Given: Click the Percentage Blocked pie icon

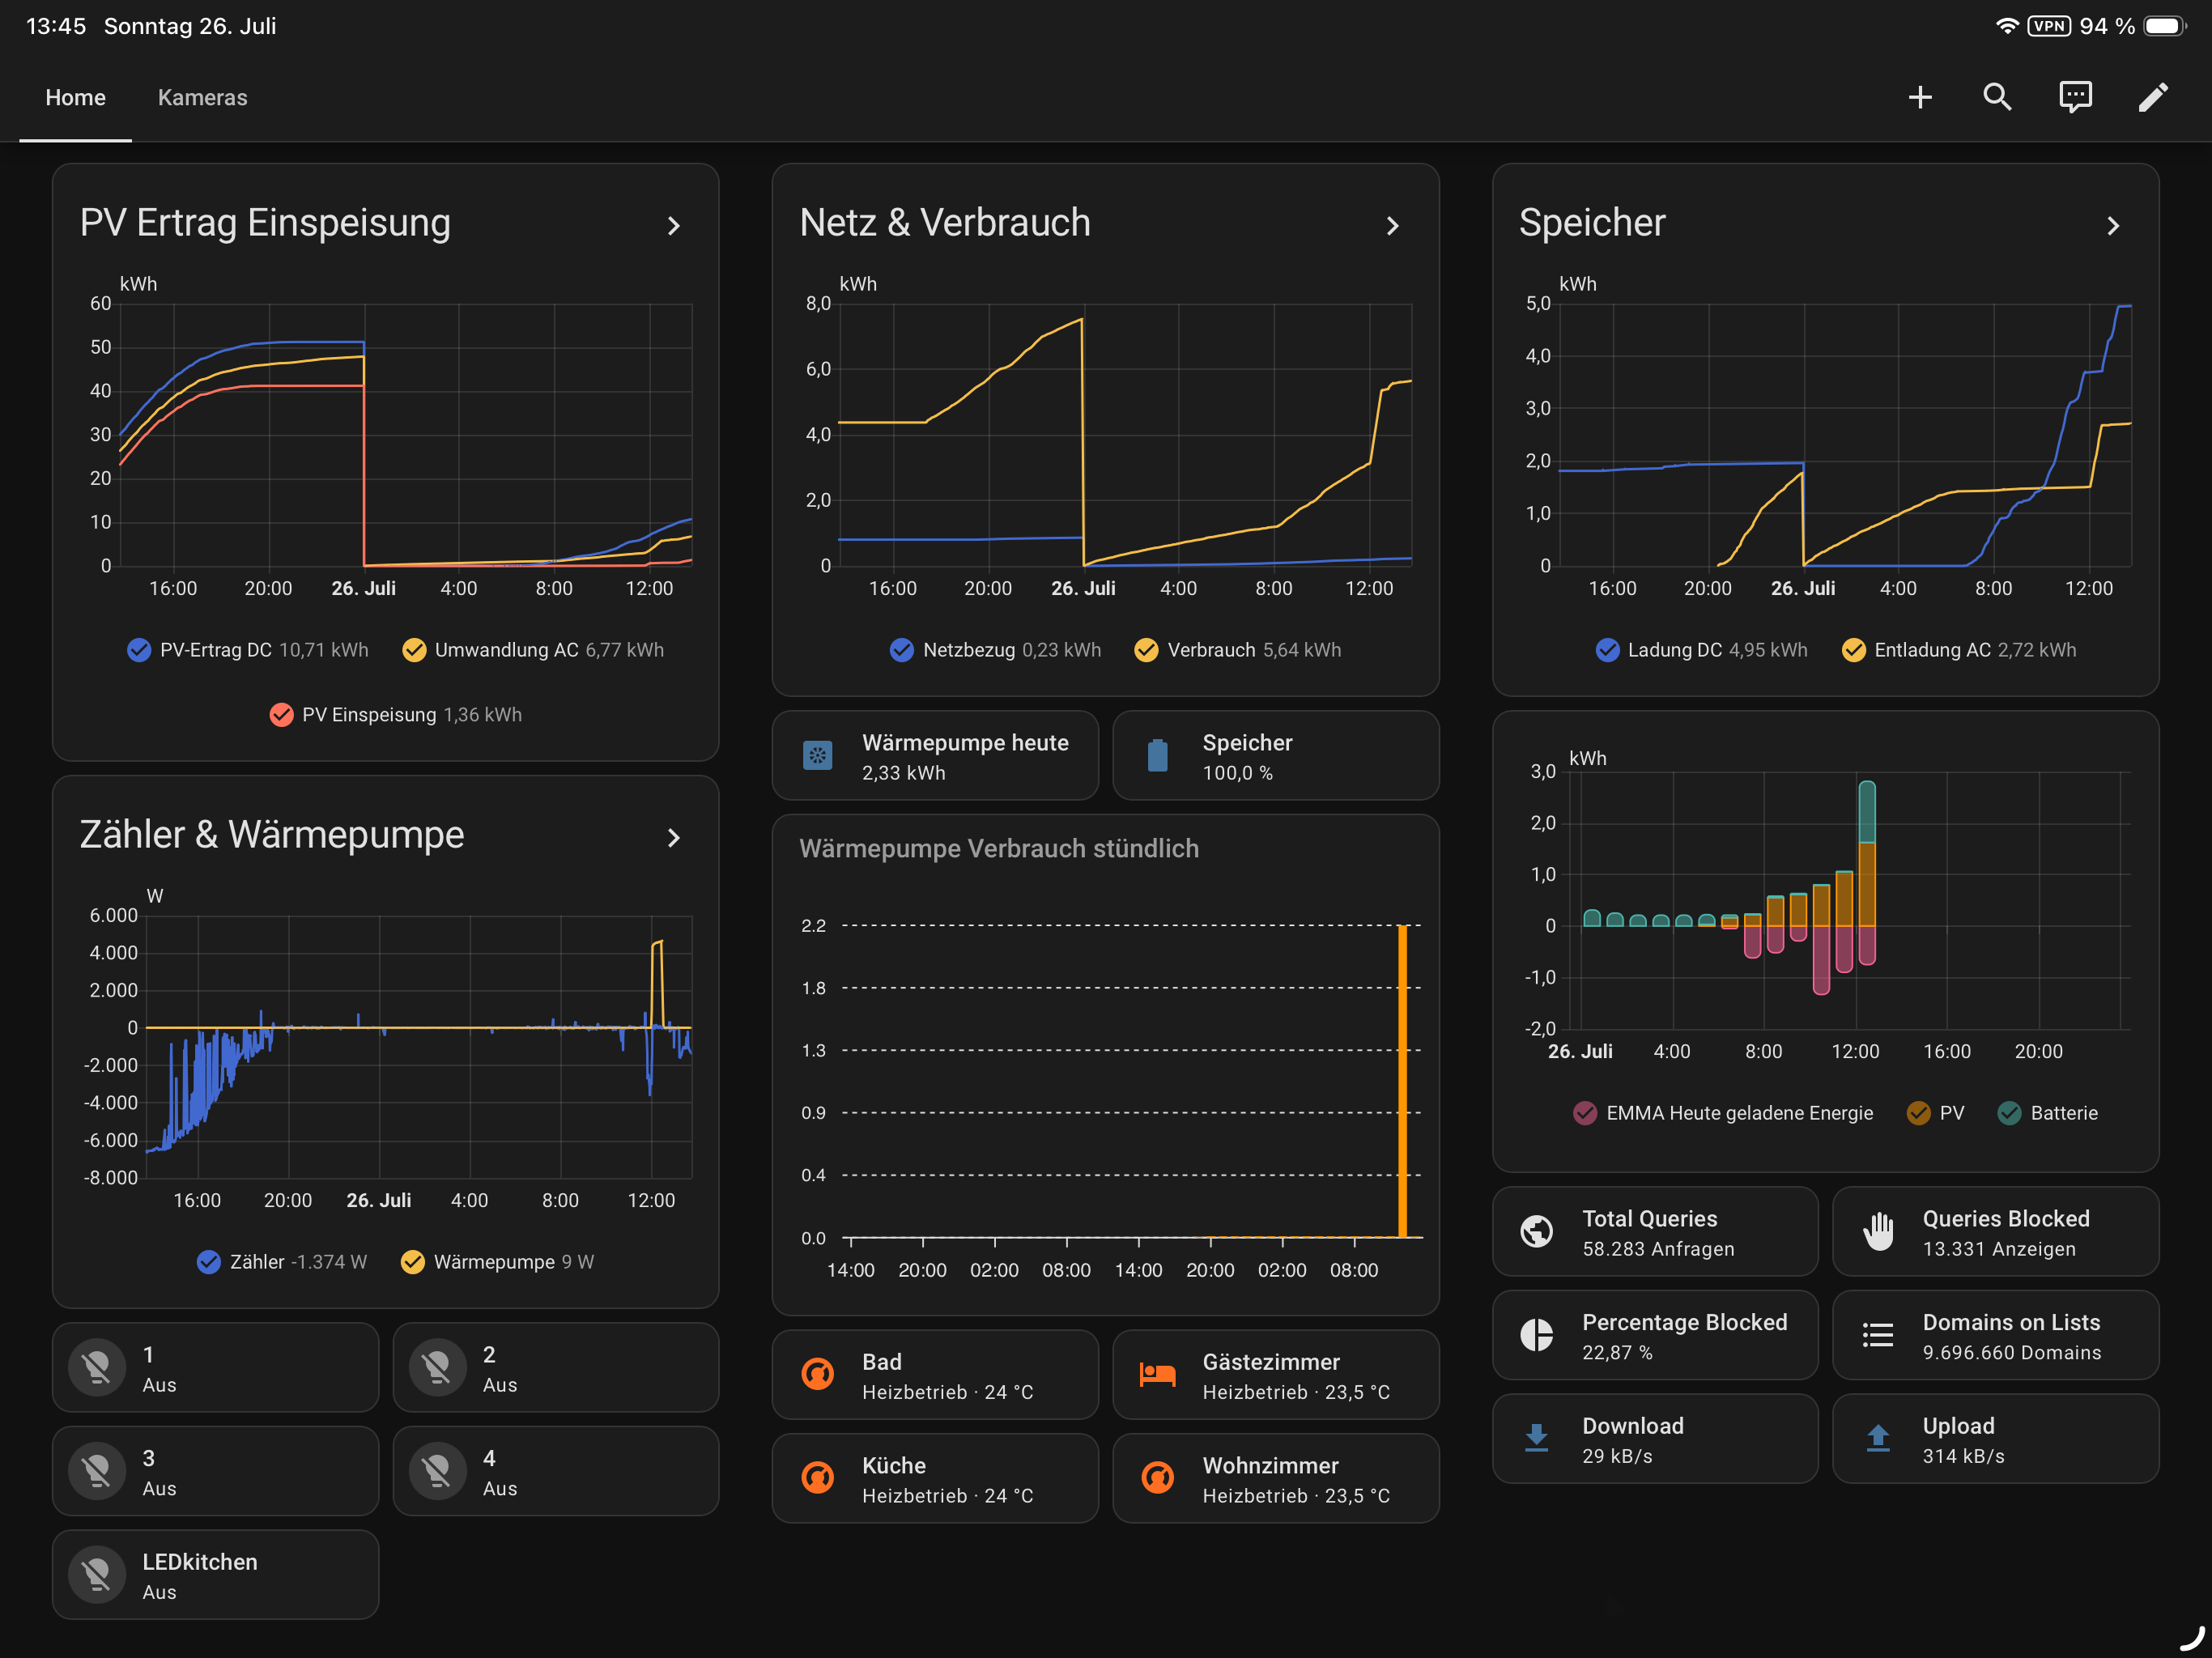Looking at the screenshot, I should (1536, 1334).
